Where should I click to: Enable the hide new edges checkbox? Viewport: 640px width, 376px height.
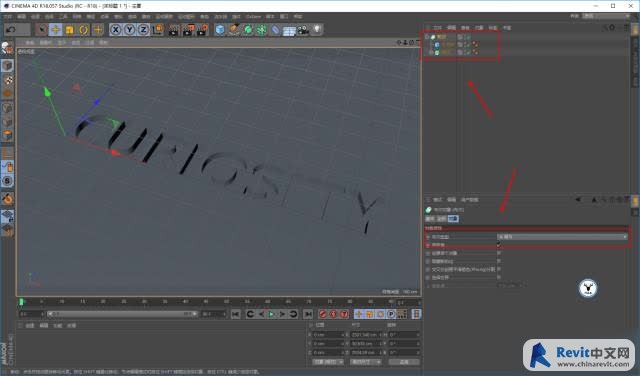pos(499,261)
